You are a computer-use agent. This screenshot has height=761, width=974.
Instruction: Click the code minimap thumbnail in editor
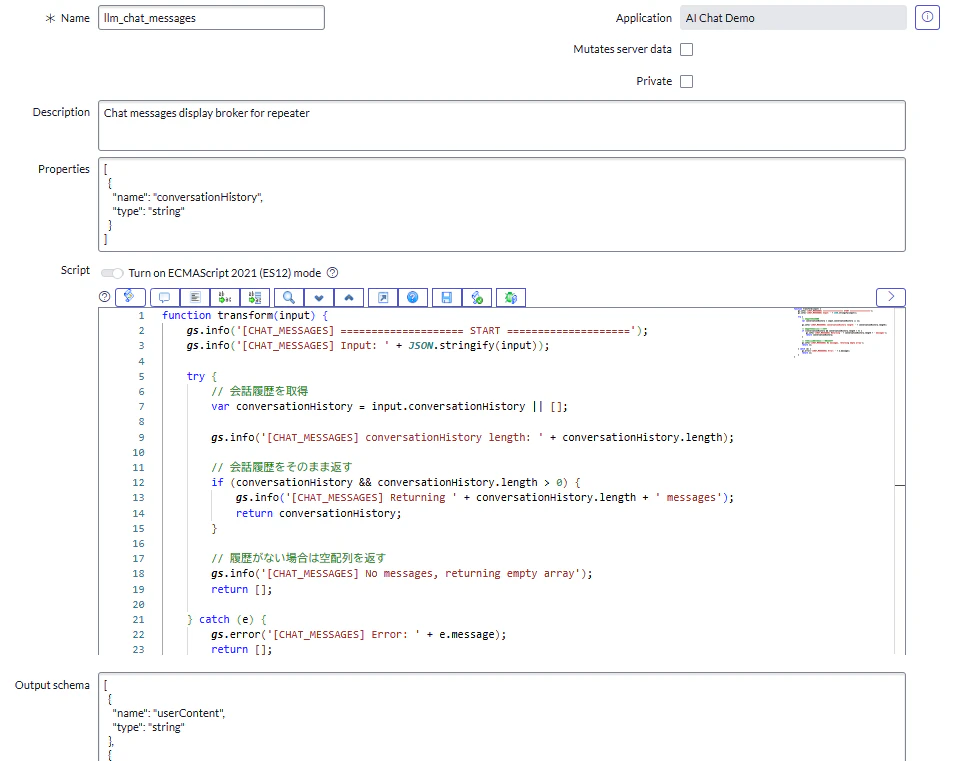coord(842,333)
